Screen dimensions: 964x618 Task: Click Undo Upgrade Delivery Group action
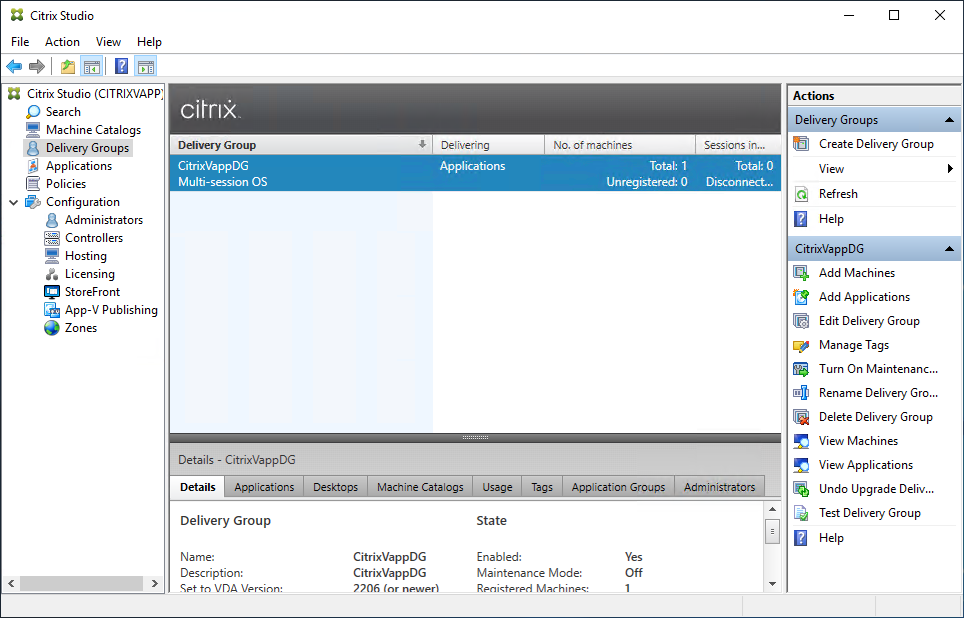point(875,489)
